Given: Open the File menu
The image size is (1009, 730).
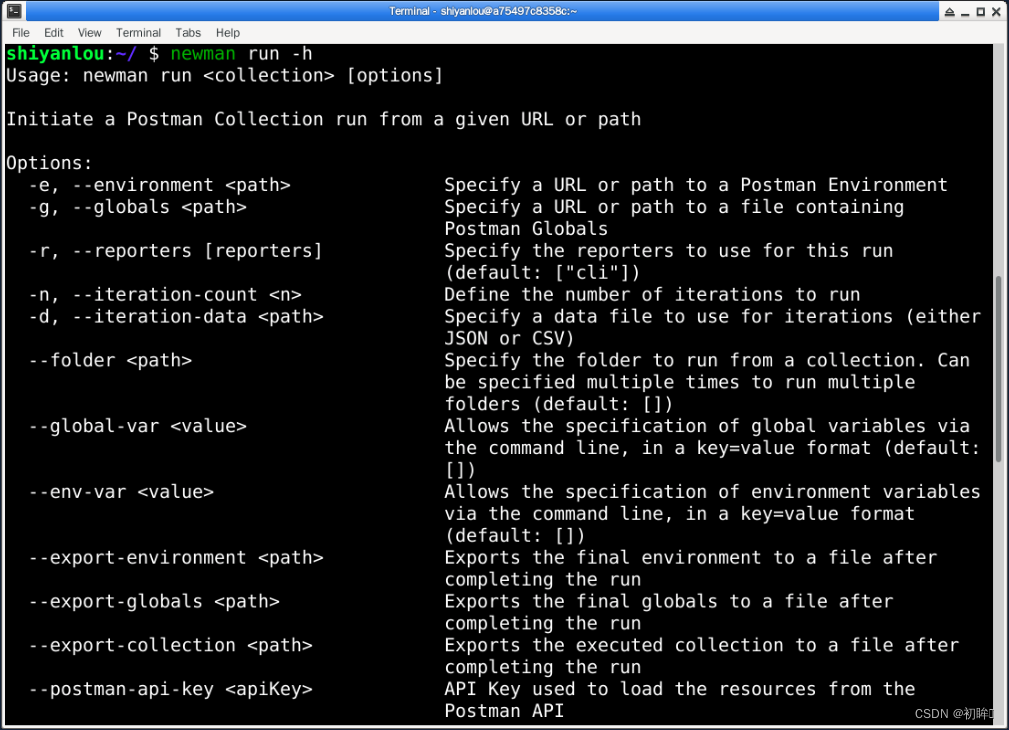Looking at the screenshot, I should (x=21, y=33).
